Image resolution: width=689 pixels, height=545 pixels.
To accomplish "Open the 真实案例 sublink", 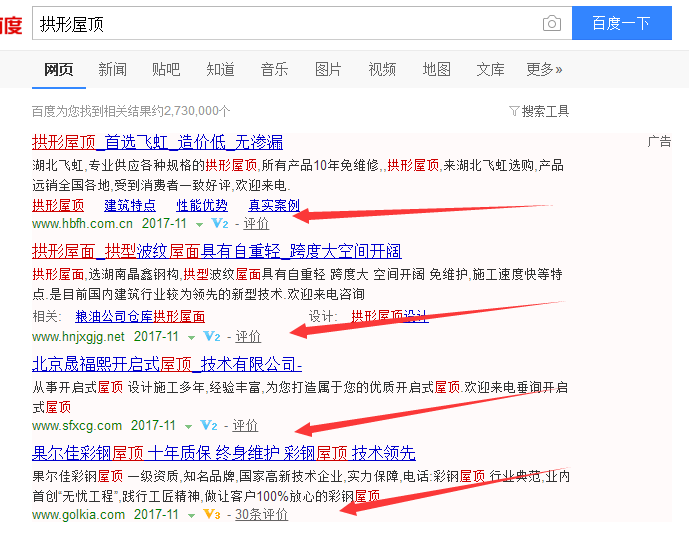I will (x=274, y=205).
